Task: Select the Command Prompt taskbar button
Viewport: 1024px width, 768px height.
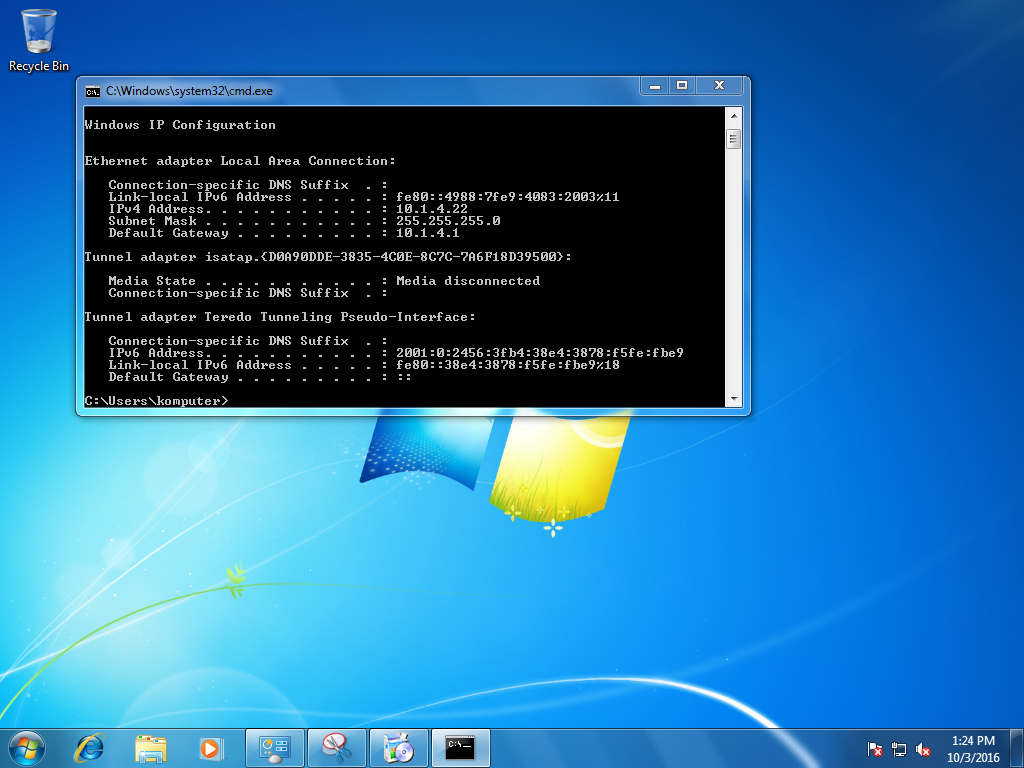Action: (461, 748)
